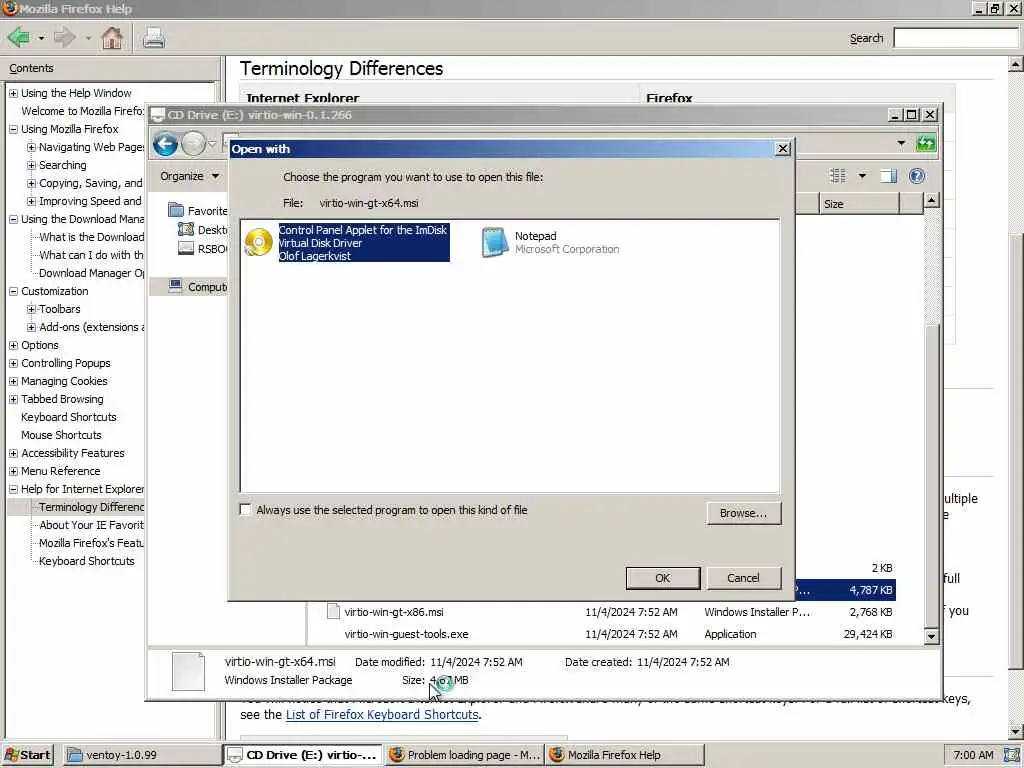Switch to Problem loading page Firefox taskbar item
The width and height of the screenshot is (1024, 768).
(x=465, y=755)
